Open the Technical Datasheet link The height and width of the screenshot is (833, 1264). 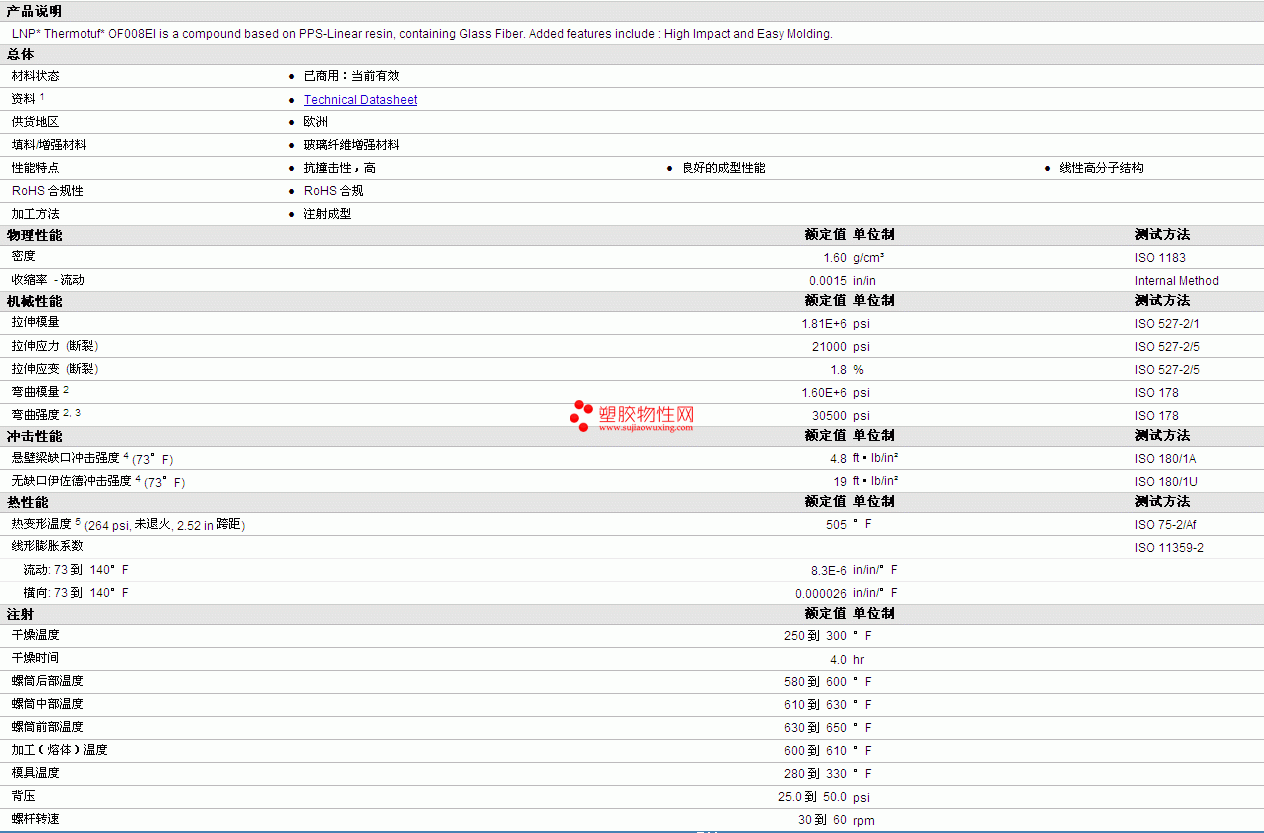(360, 100)
